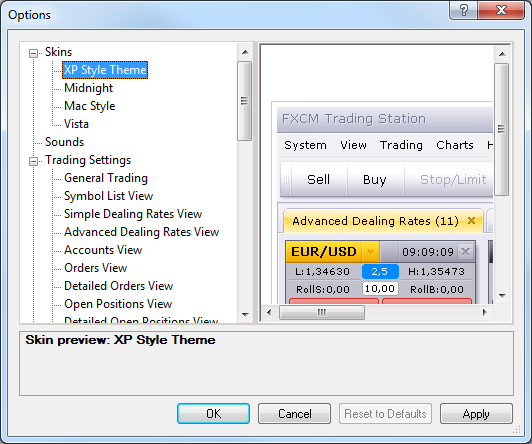The width and height of the screenshot is (532, 444).
Task: Click preview vertical scroll down arrow
Action: pyautogui.click(x=502, y=296)
